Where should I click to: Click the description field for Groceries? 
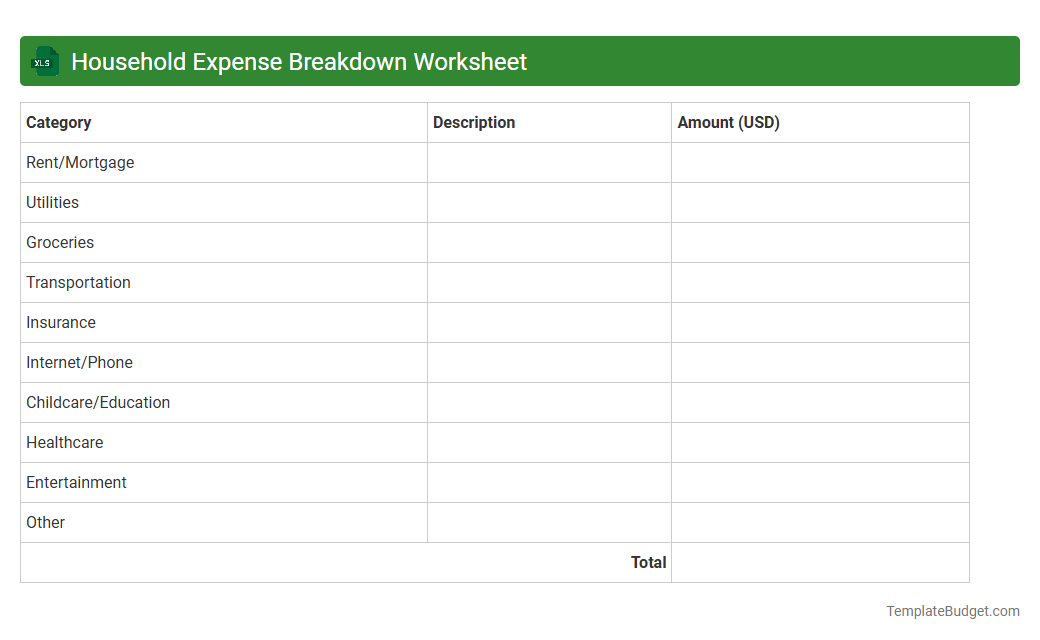pyautogui.click(x=548, y=242)
